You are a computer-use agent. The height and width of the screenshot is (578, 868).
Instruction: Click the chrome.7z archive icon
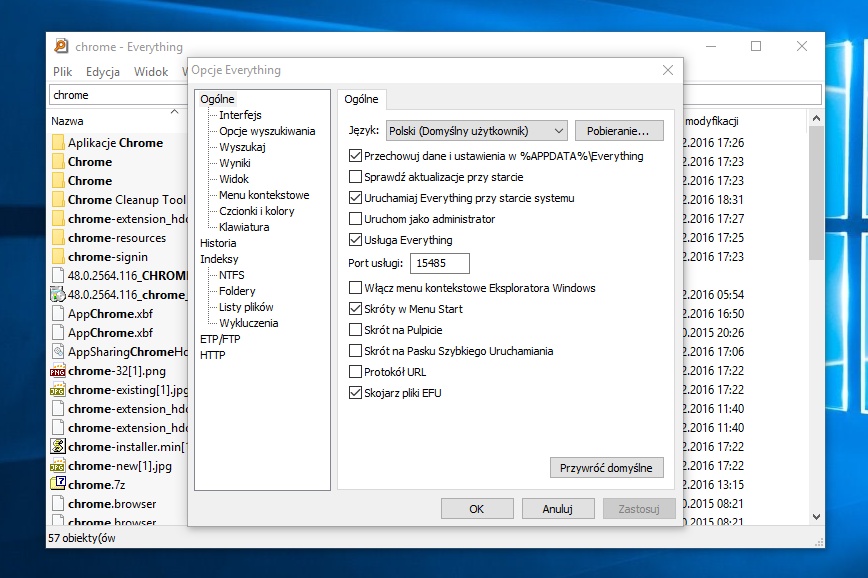tap(58, 485)
